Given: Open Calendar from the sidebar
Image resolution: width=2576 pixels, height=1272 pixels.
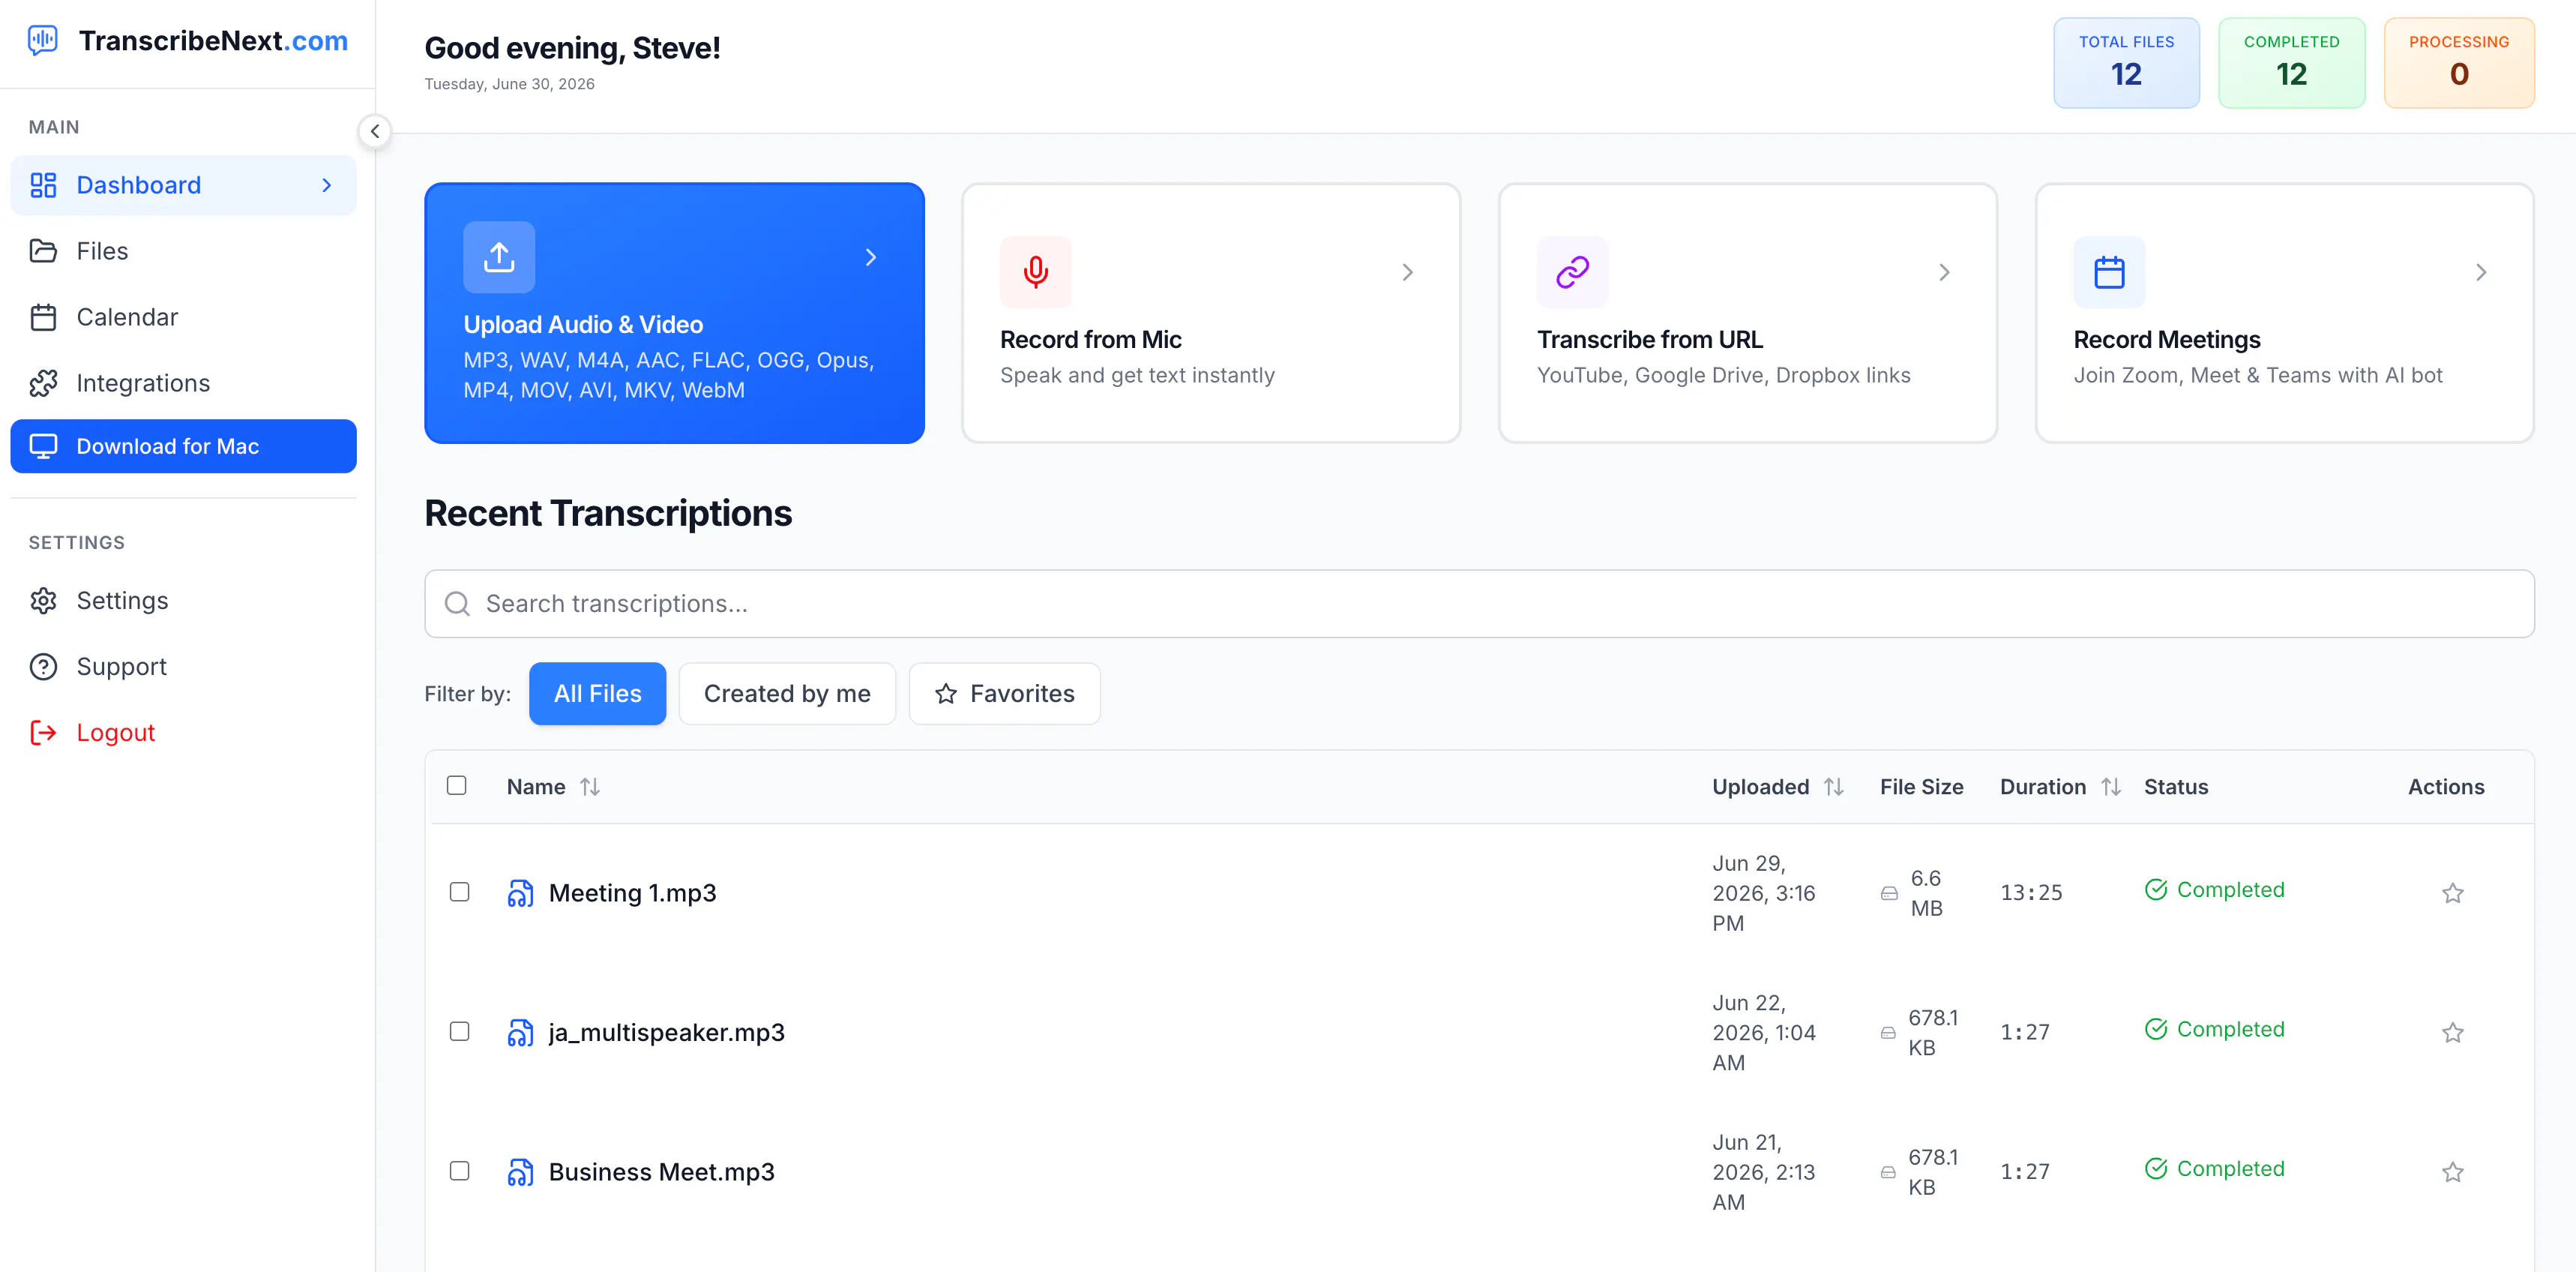Looking at the screenshot, I should [x=183, y=317].
